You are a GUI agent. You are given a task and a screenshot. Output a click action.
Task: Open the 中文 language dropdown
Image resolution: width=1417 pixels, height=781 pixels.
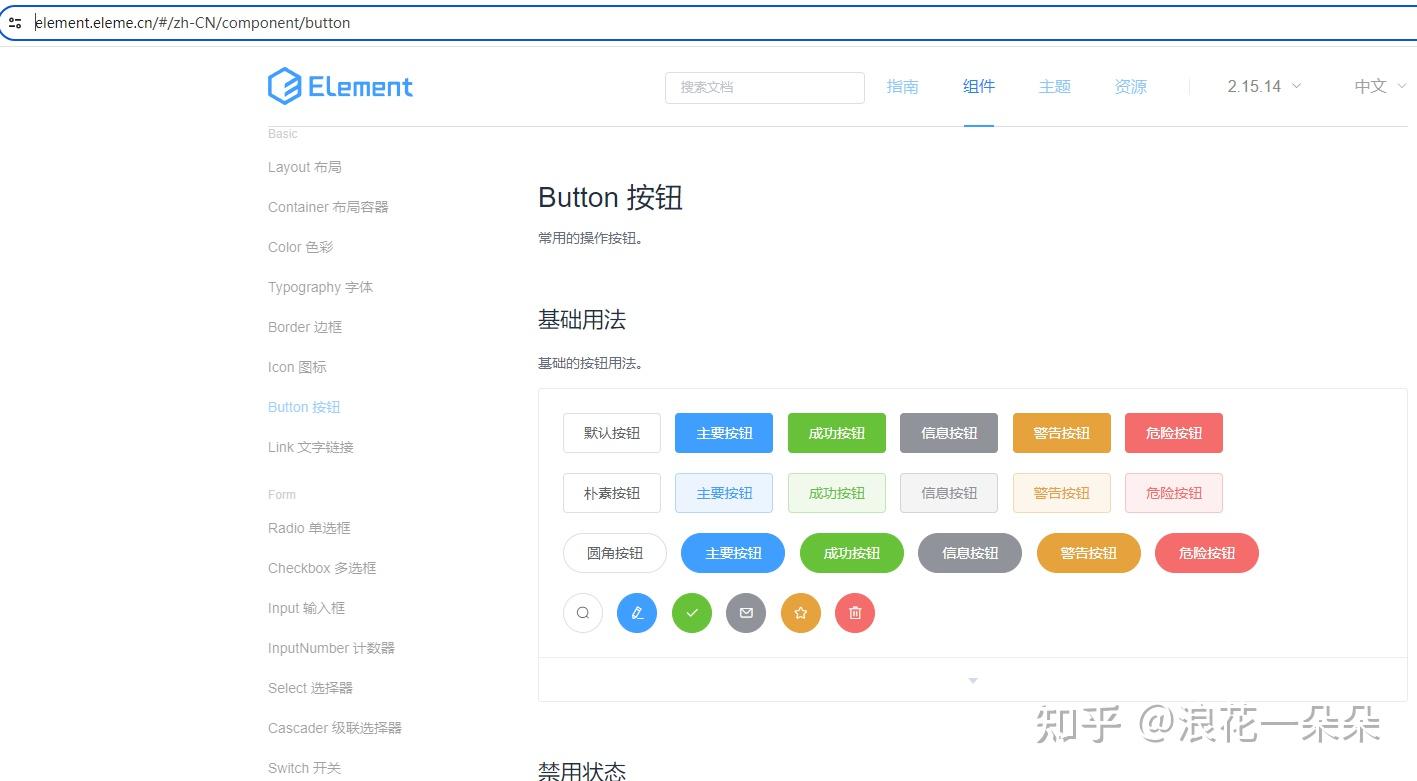[1377, 86]
